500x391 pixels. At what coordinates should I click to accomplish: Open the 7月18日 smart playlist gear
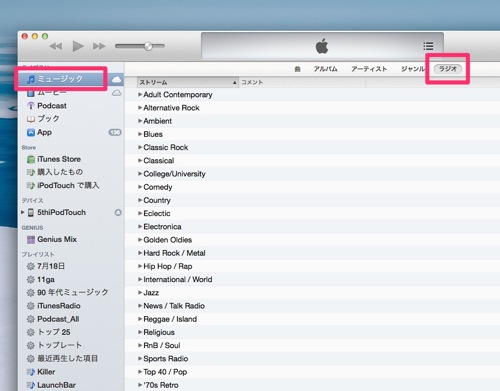(31, 266)
